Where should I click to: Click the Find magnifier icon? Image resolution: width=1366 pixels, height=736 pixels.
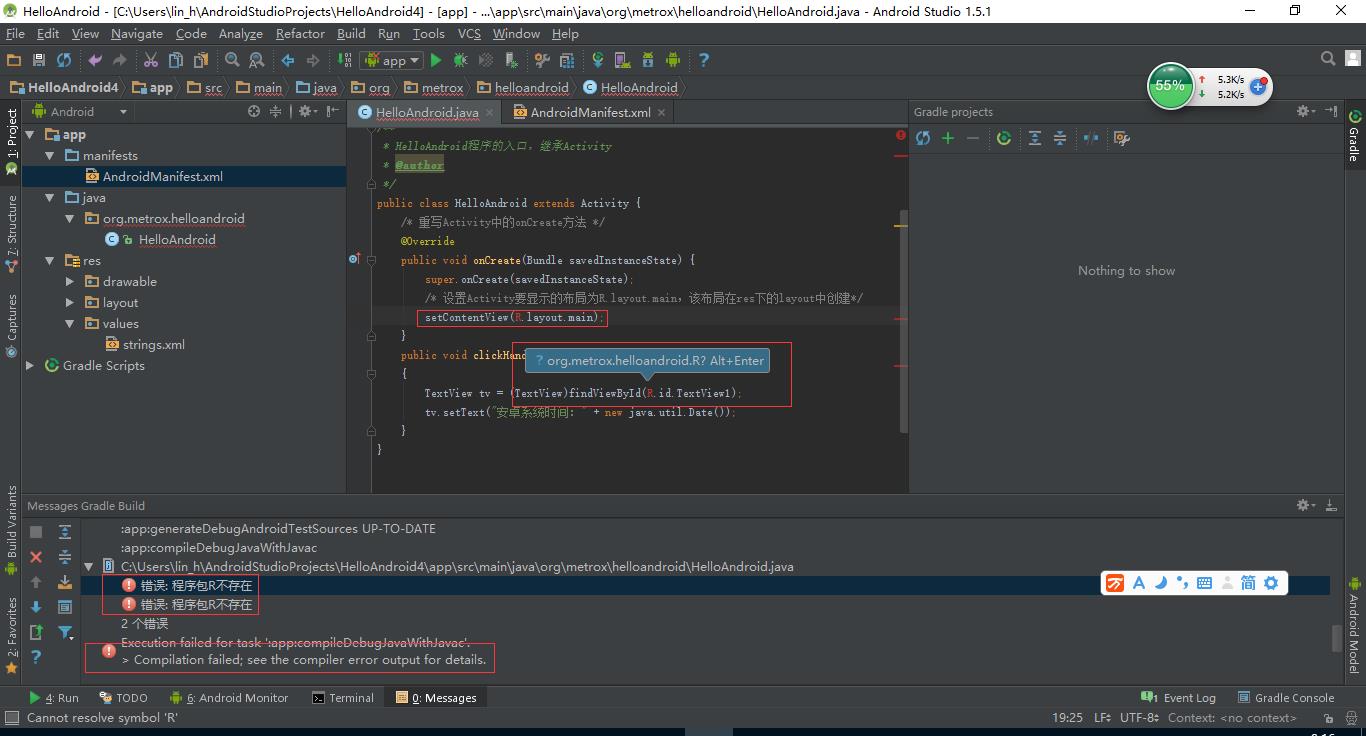232,60
